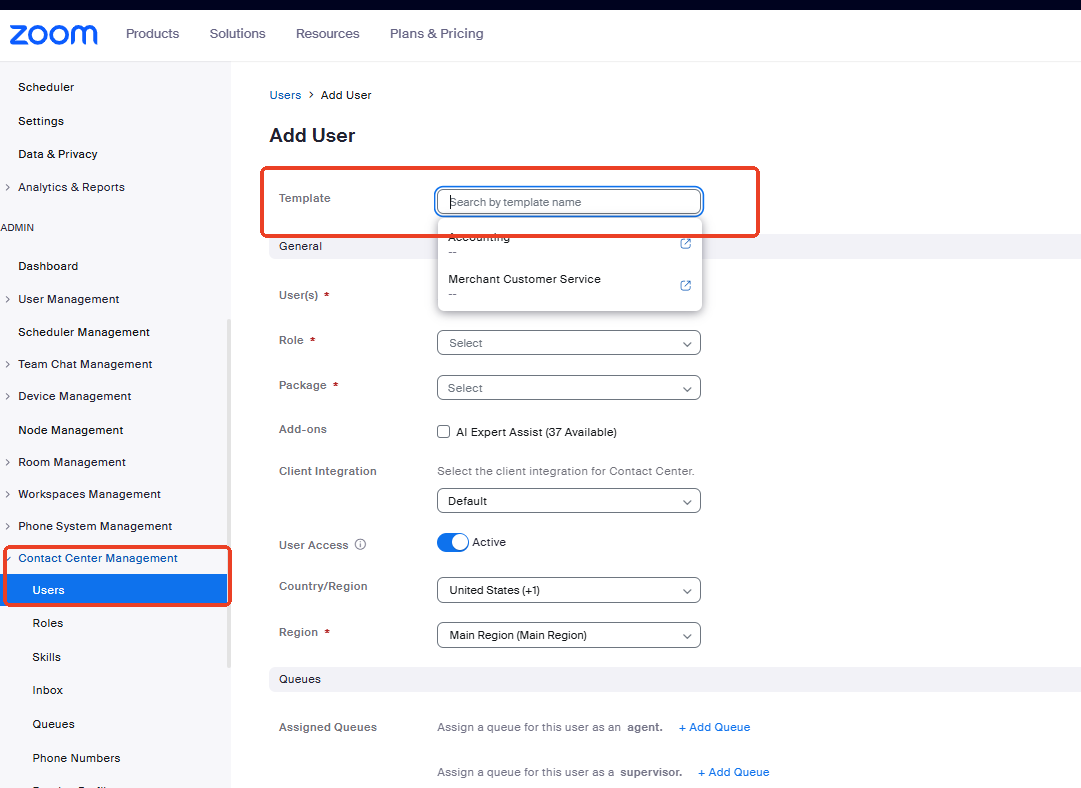Open Inbox under Contact Center
Image resolution: width=1081 pixels, height=788 pixels.
[x=48, y=690]
